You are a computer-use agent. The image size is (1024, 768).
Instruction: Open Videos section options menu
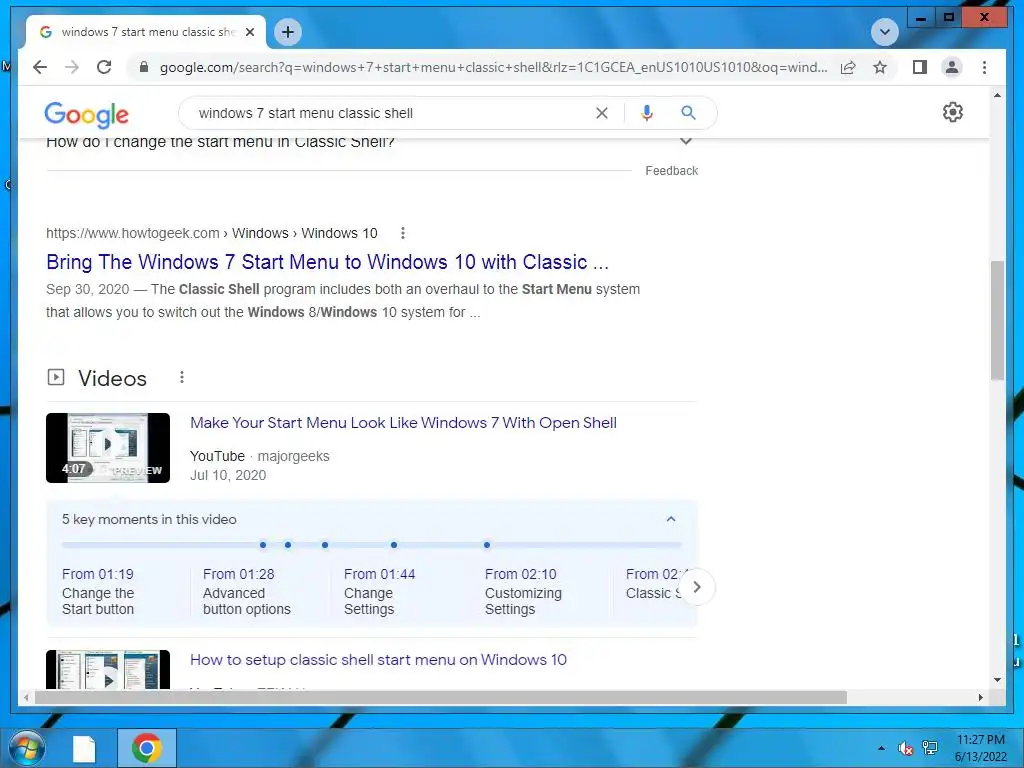coord(182,377)
